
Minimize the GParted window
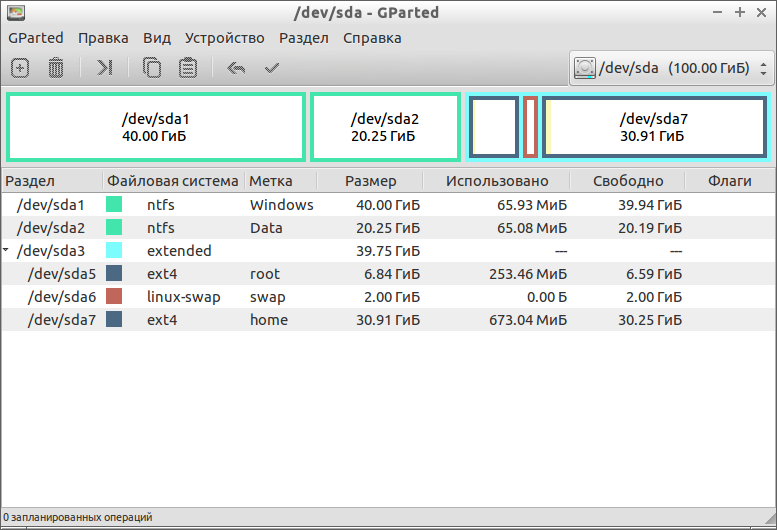pos(717,12)
